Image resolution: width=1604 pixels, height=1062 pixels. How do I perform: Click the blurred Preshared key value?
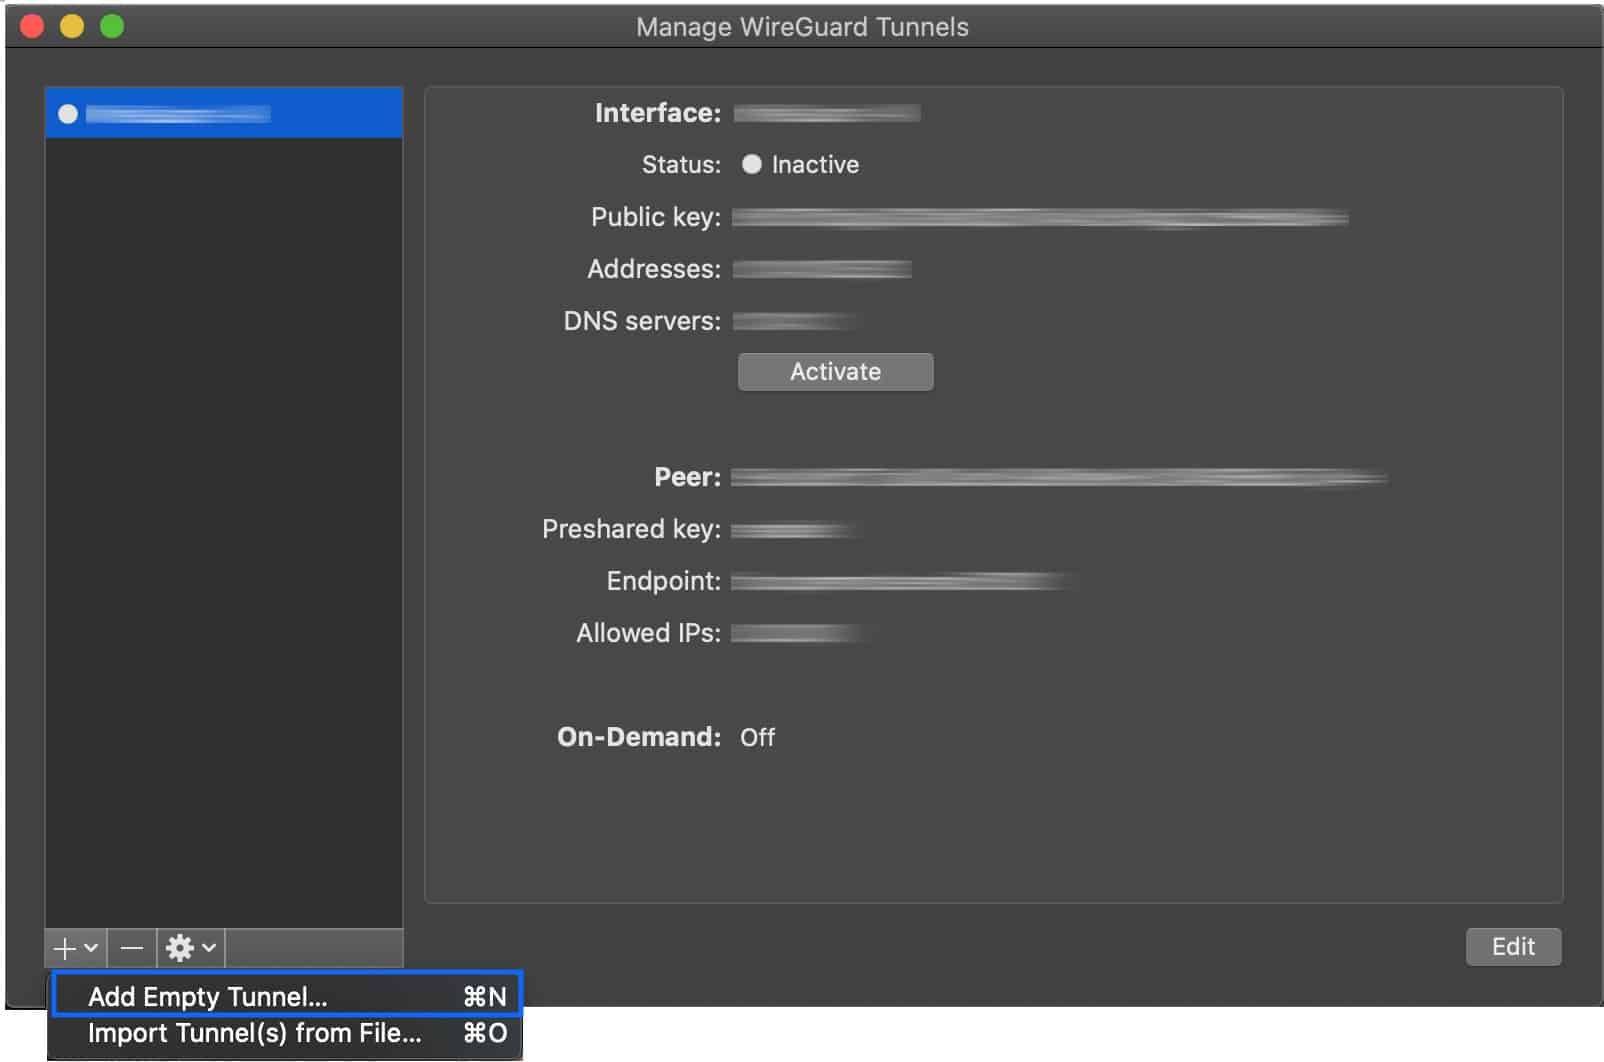795,529
